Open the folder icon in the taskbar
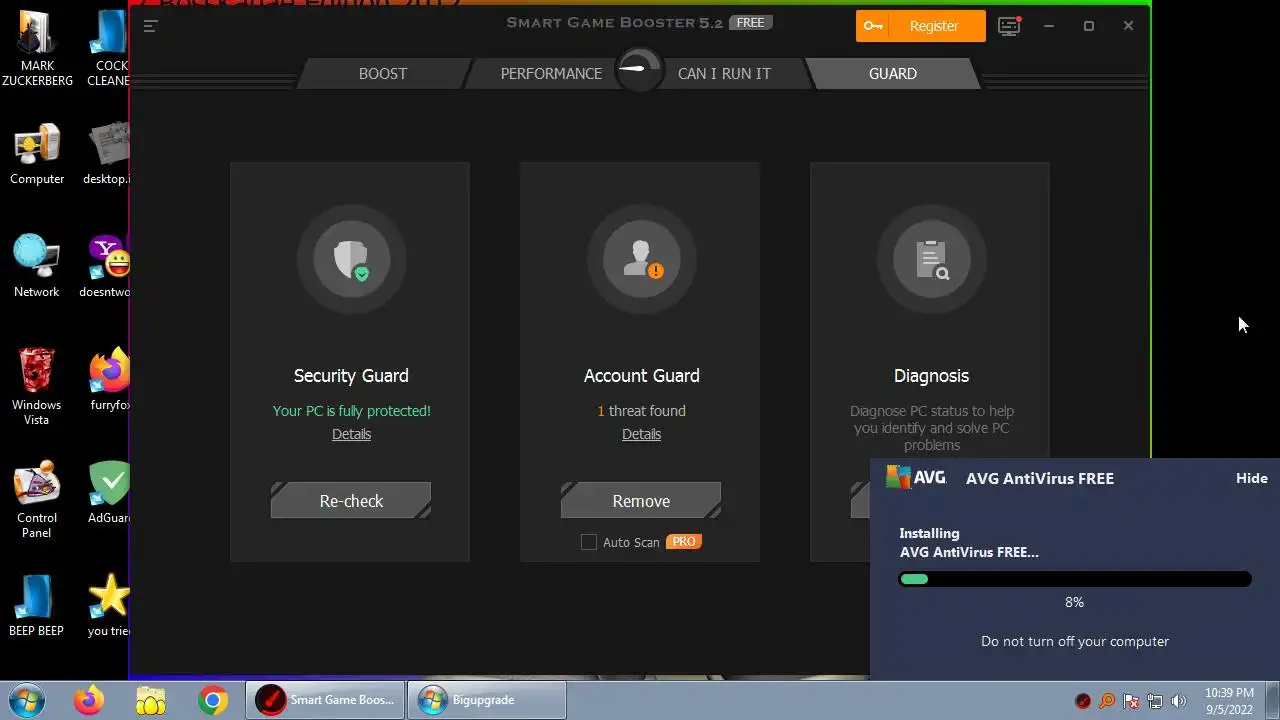 point(151,700)
